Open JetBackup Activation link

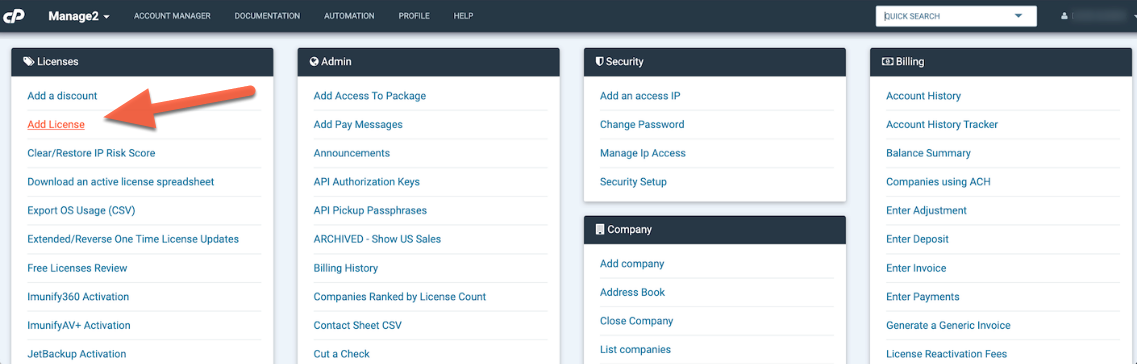coord(77,354)
